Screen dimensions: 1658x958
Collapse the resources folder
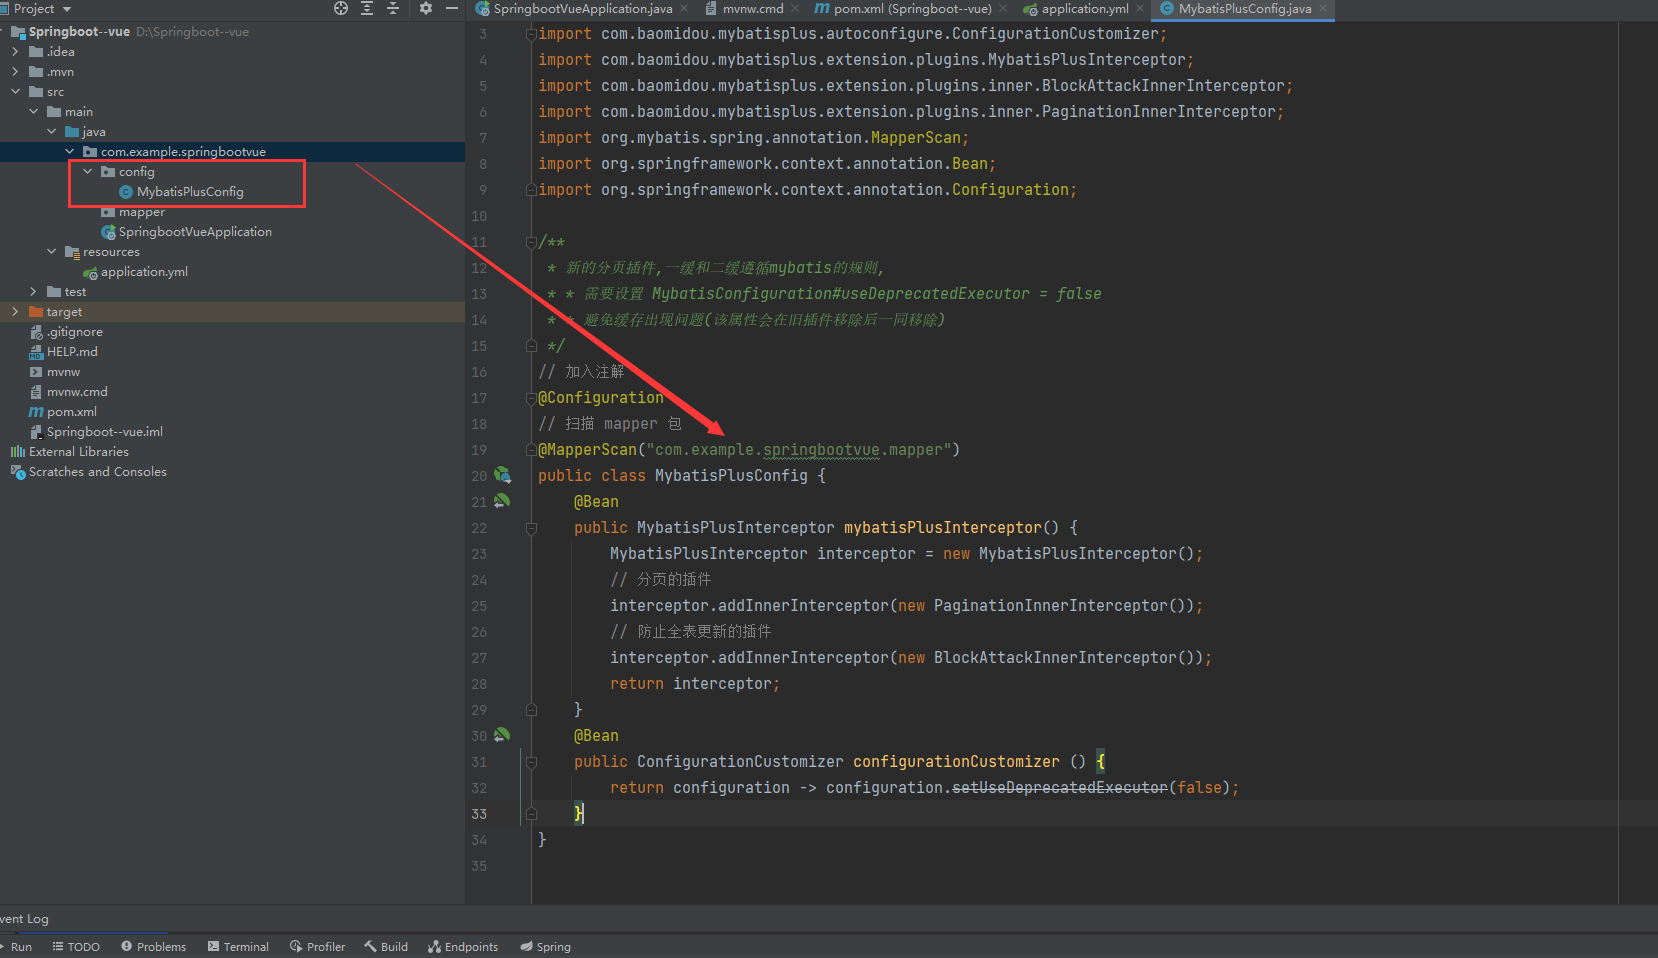[51, 252]
